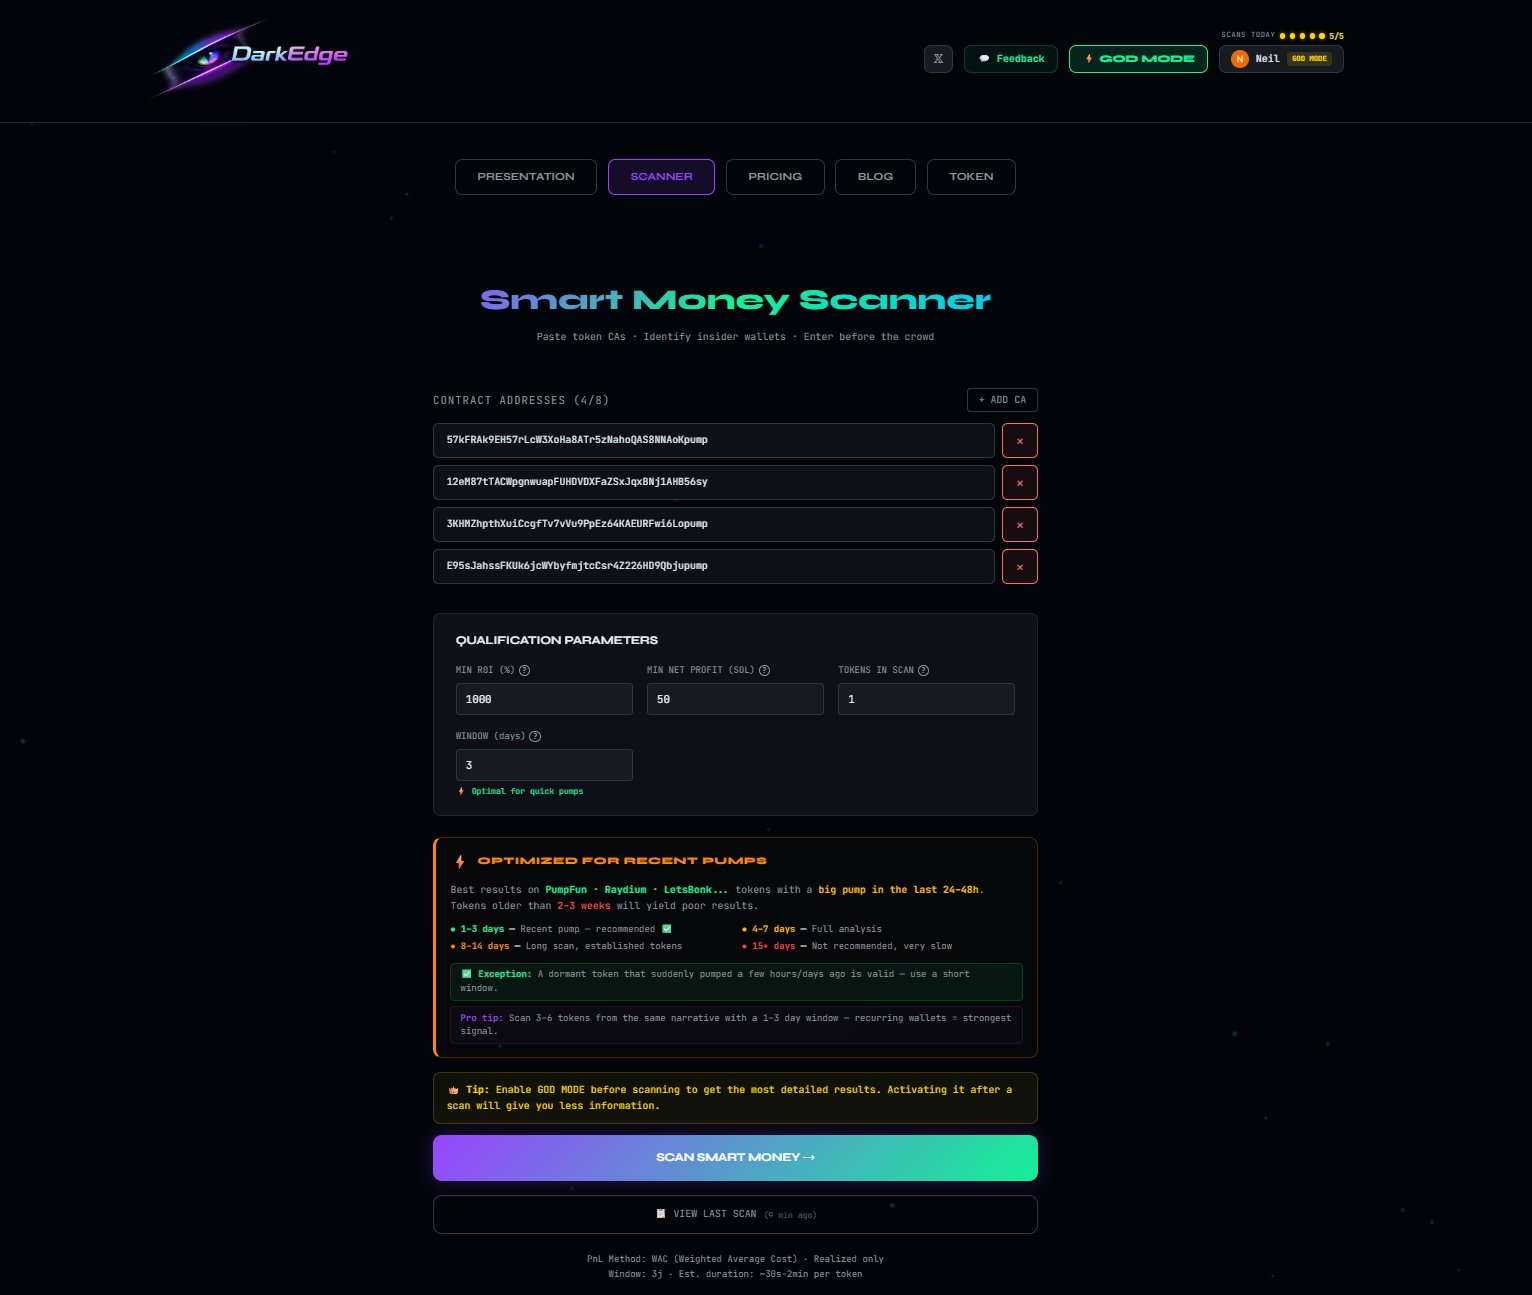Click the 'Exception:' note box
Screen dimensions: 1532x1295
coord(736,981)
